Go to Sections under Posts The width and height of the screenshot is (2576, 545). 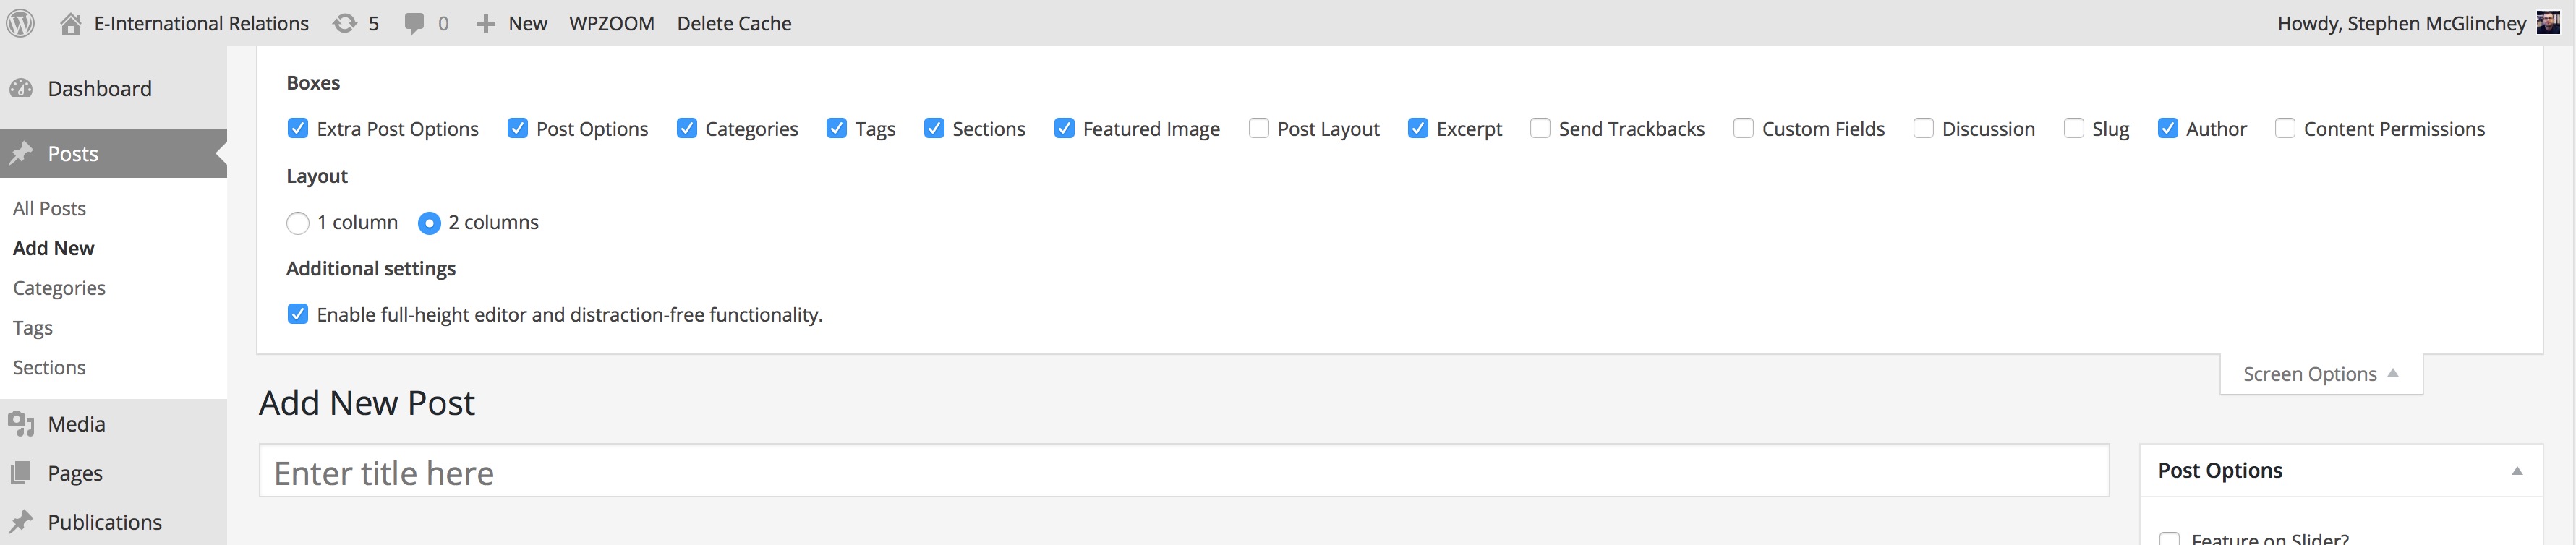49,367
